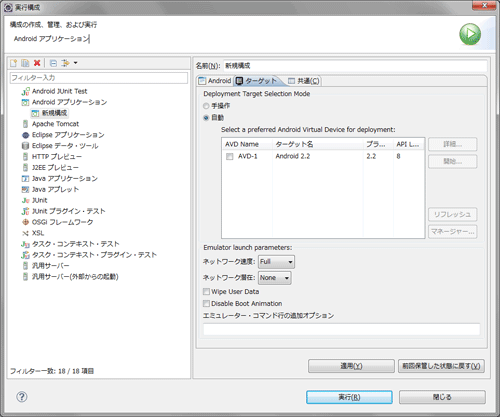Click the 実行(R) button
This screenshot has width=500, height=417.
[349, 397]
